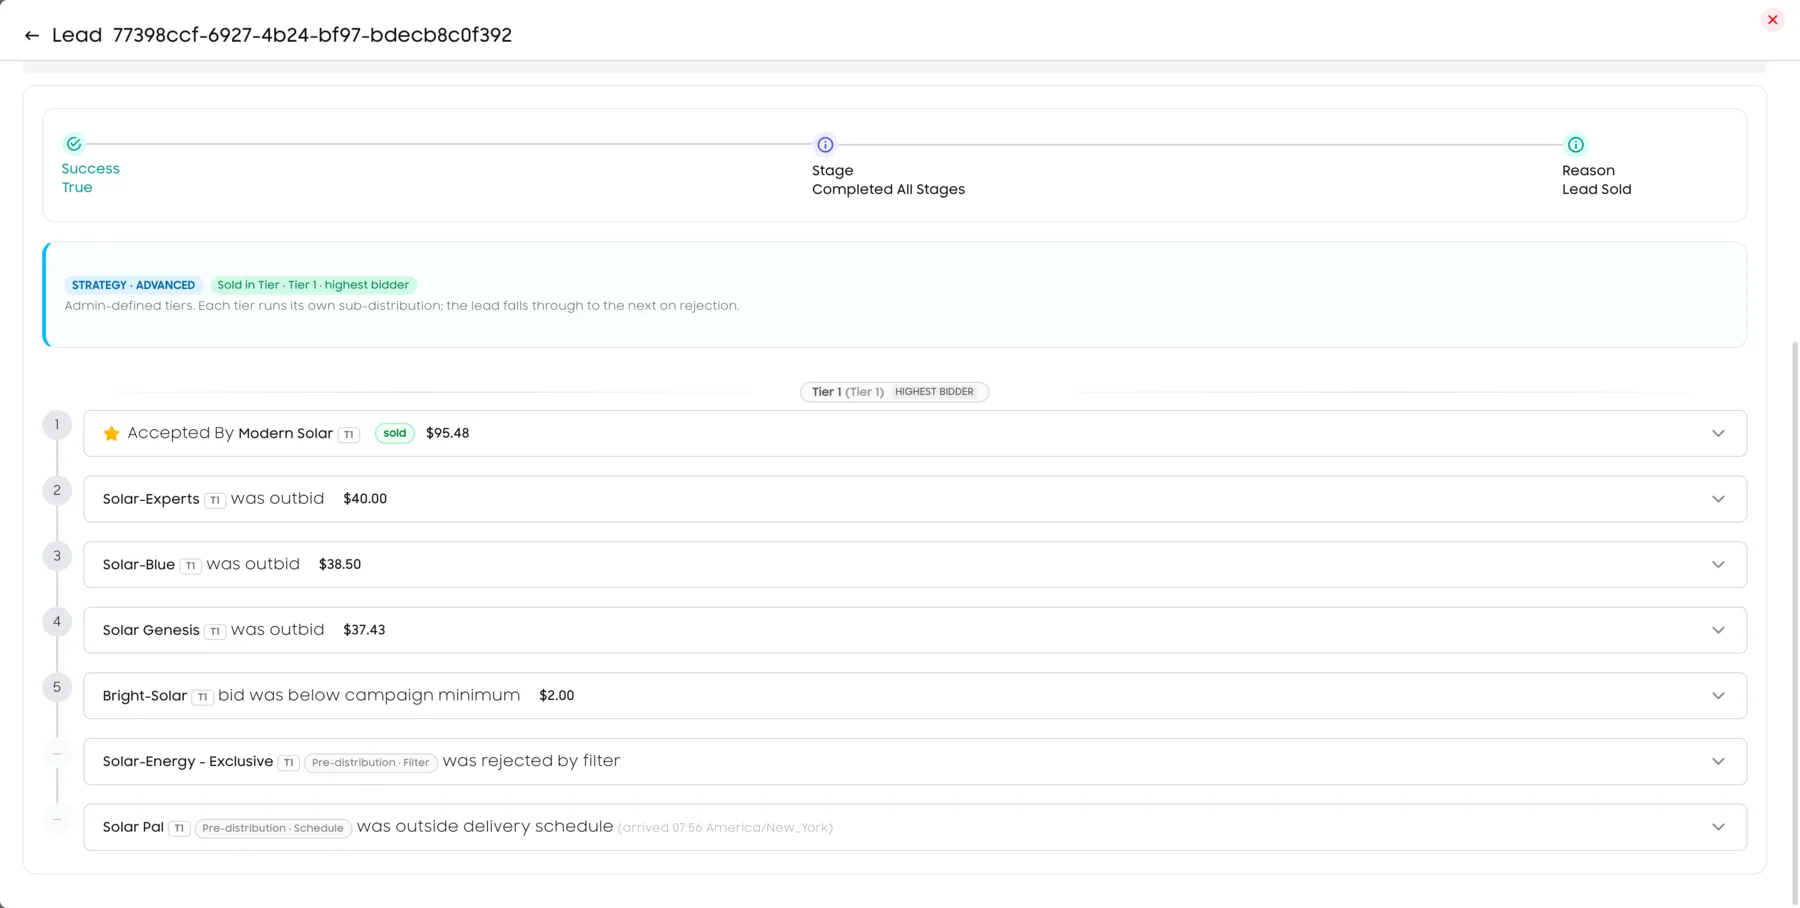
Task: Click step number 5 circle in timeline
Action: [x=57, y=688]
